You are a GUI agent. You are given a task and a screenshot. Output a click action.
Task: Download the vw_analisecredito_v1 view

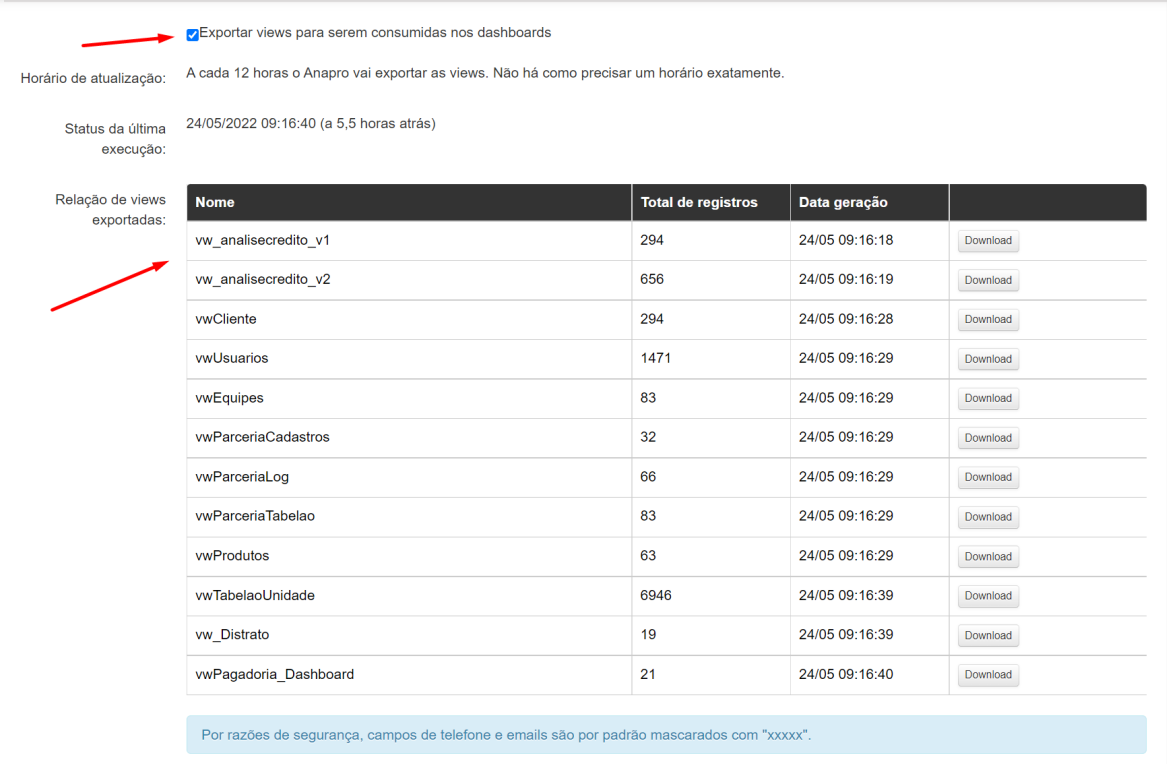click(x=988, y=241)
